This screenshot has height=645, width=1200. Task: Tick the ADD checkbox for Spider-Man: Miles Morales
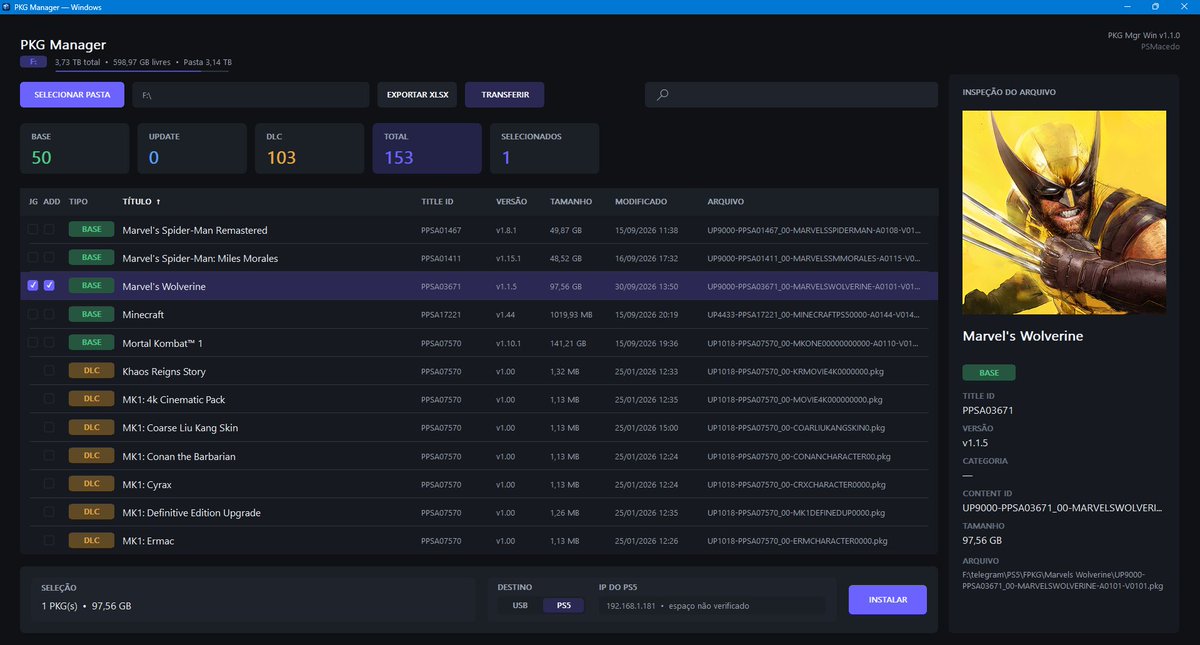pyautogui.click(x=49, y=258)
